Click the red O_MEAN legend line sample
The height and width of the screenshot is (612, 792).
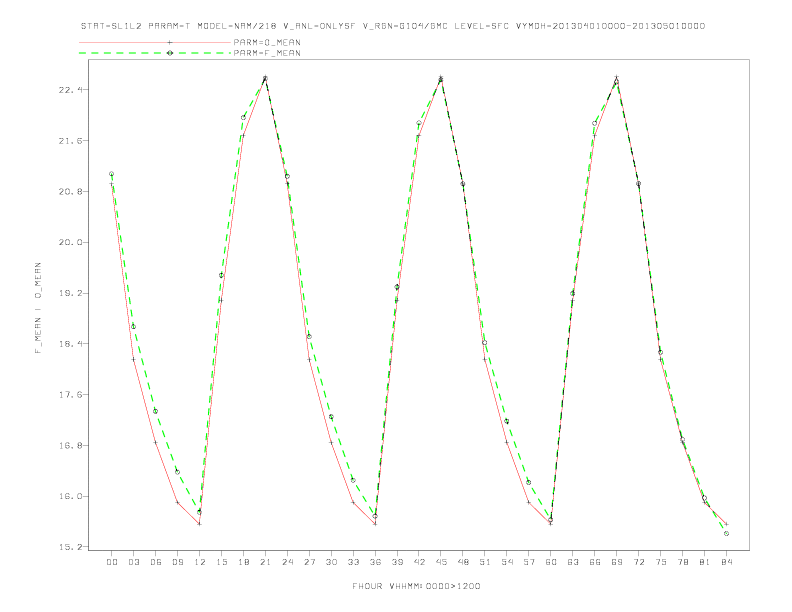(x=155, y=42)
